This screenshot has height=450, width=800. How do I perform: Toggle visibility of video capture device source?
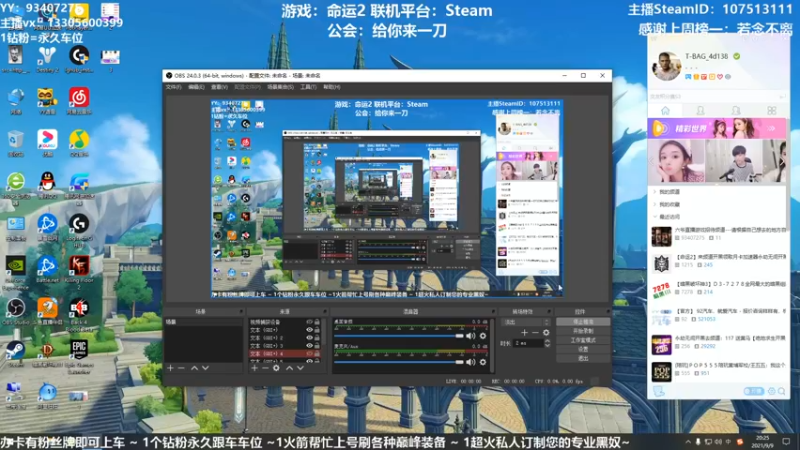pyautogui.click(x=309, y=322)
